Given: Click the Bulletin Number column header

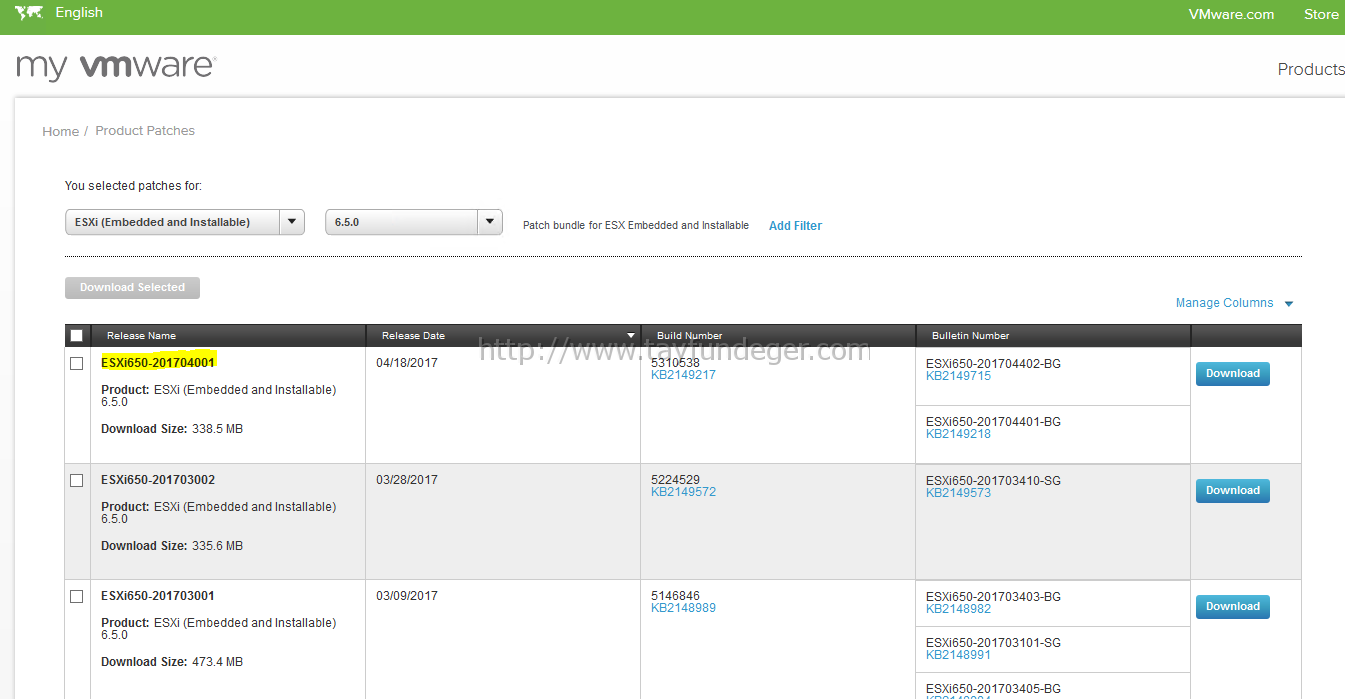Looking at the screenshot, I should (x=970, y=336).
